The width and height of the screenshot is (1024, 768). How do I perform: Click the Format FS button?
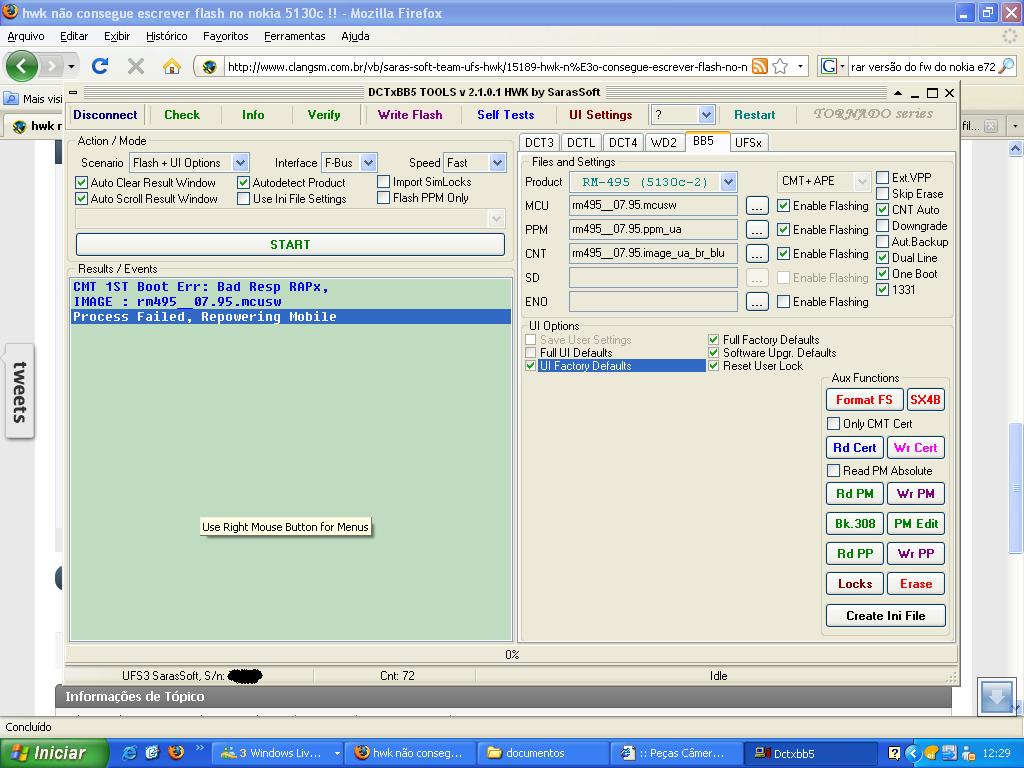864,400
